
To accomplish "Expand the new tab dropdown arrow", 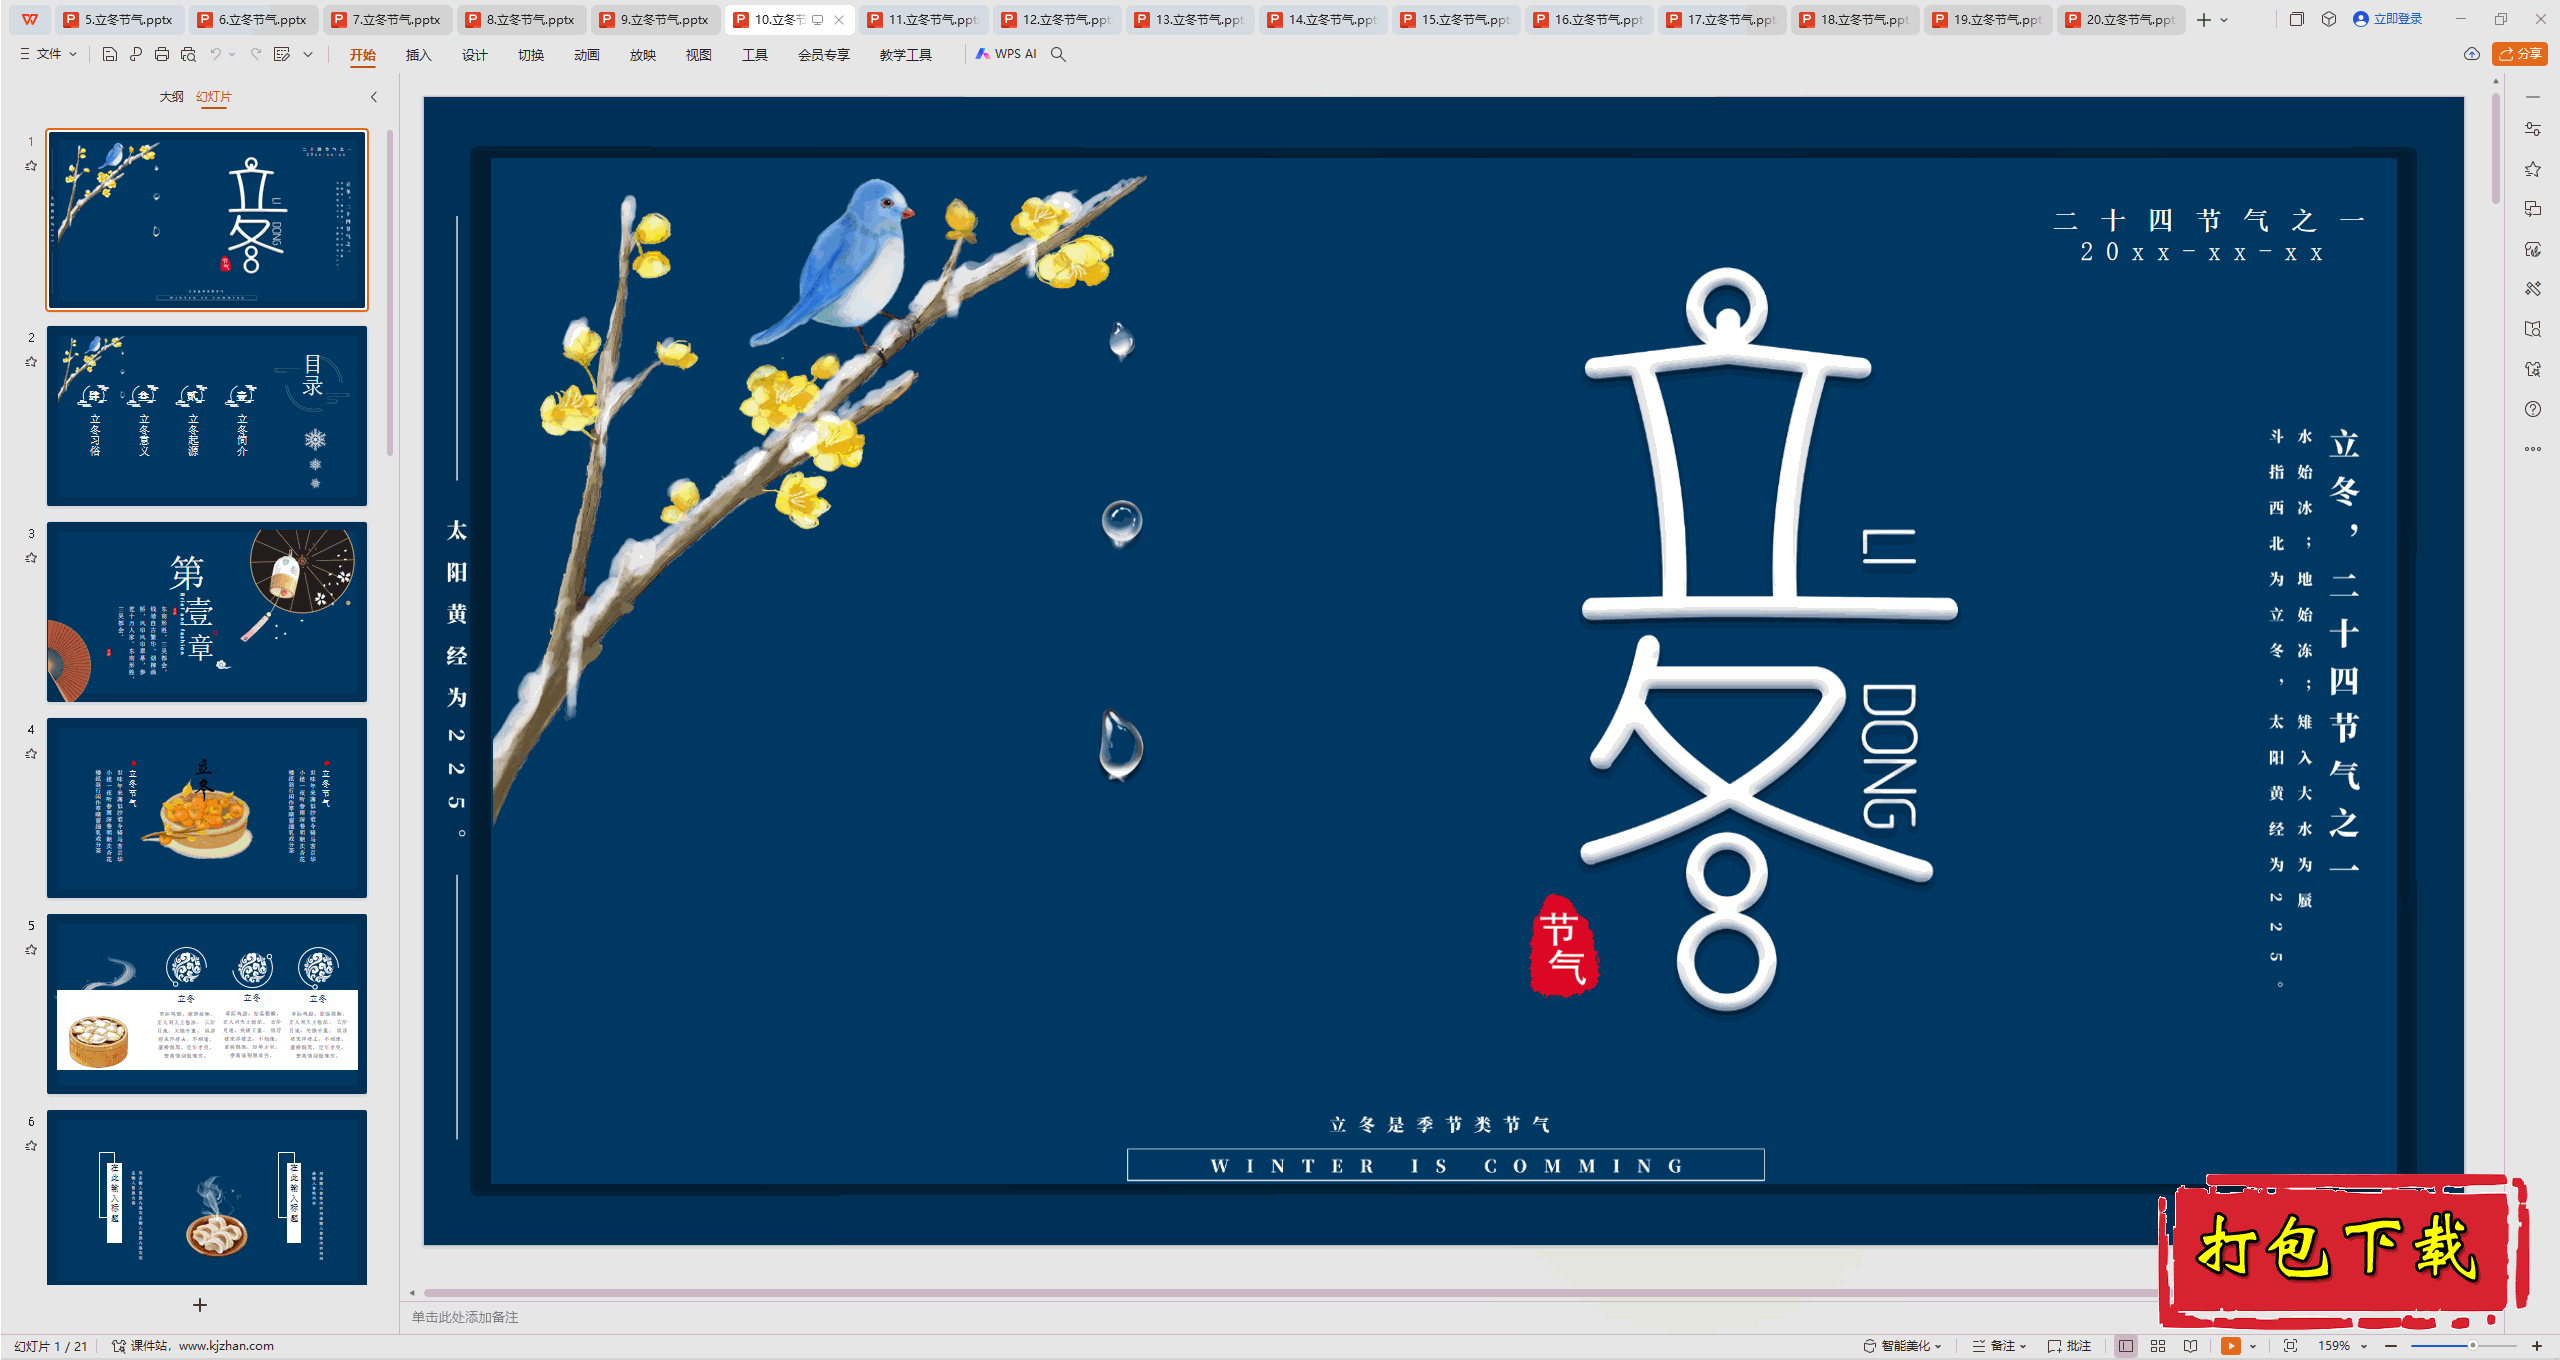I will tap(2224, 20).
